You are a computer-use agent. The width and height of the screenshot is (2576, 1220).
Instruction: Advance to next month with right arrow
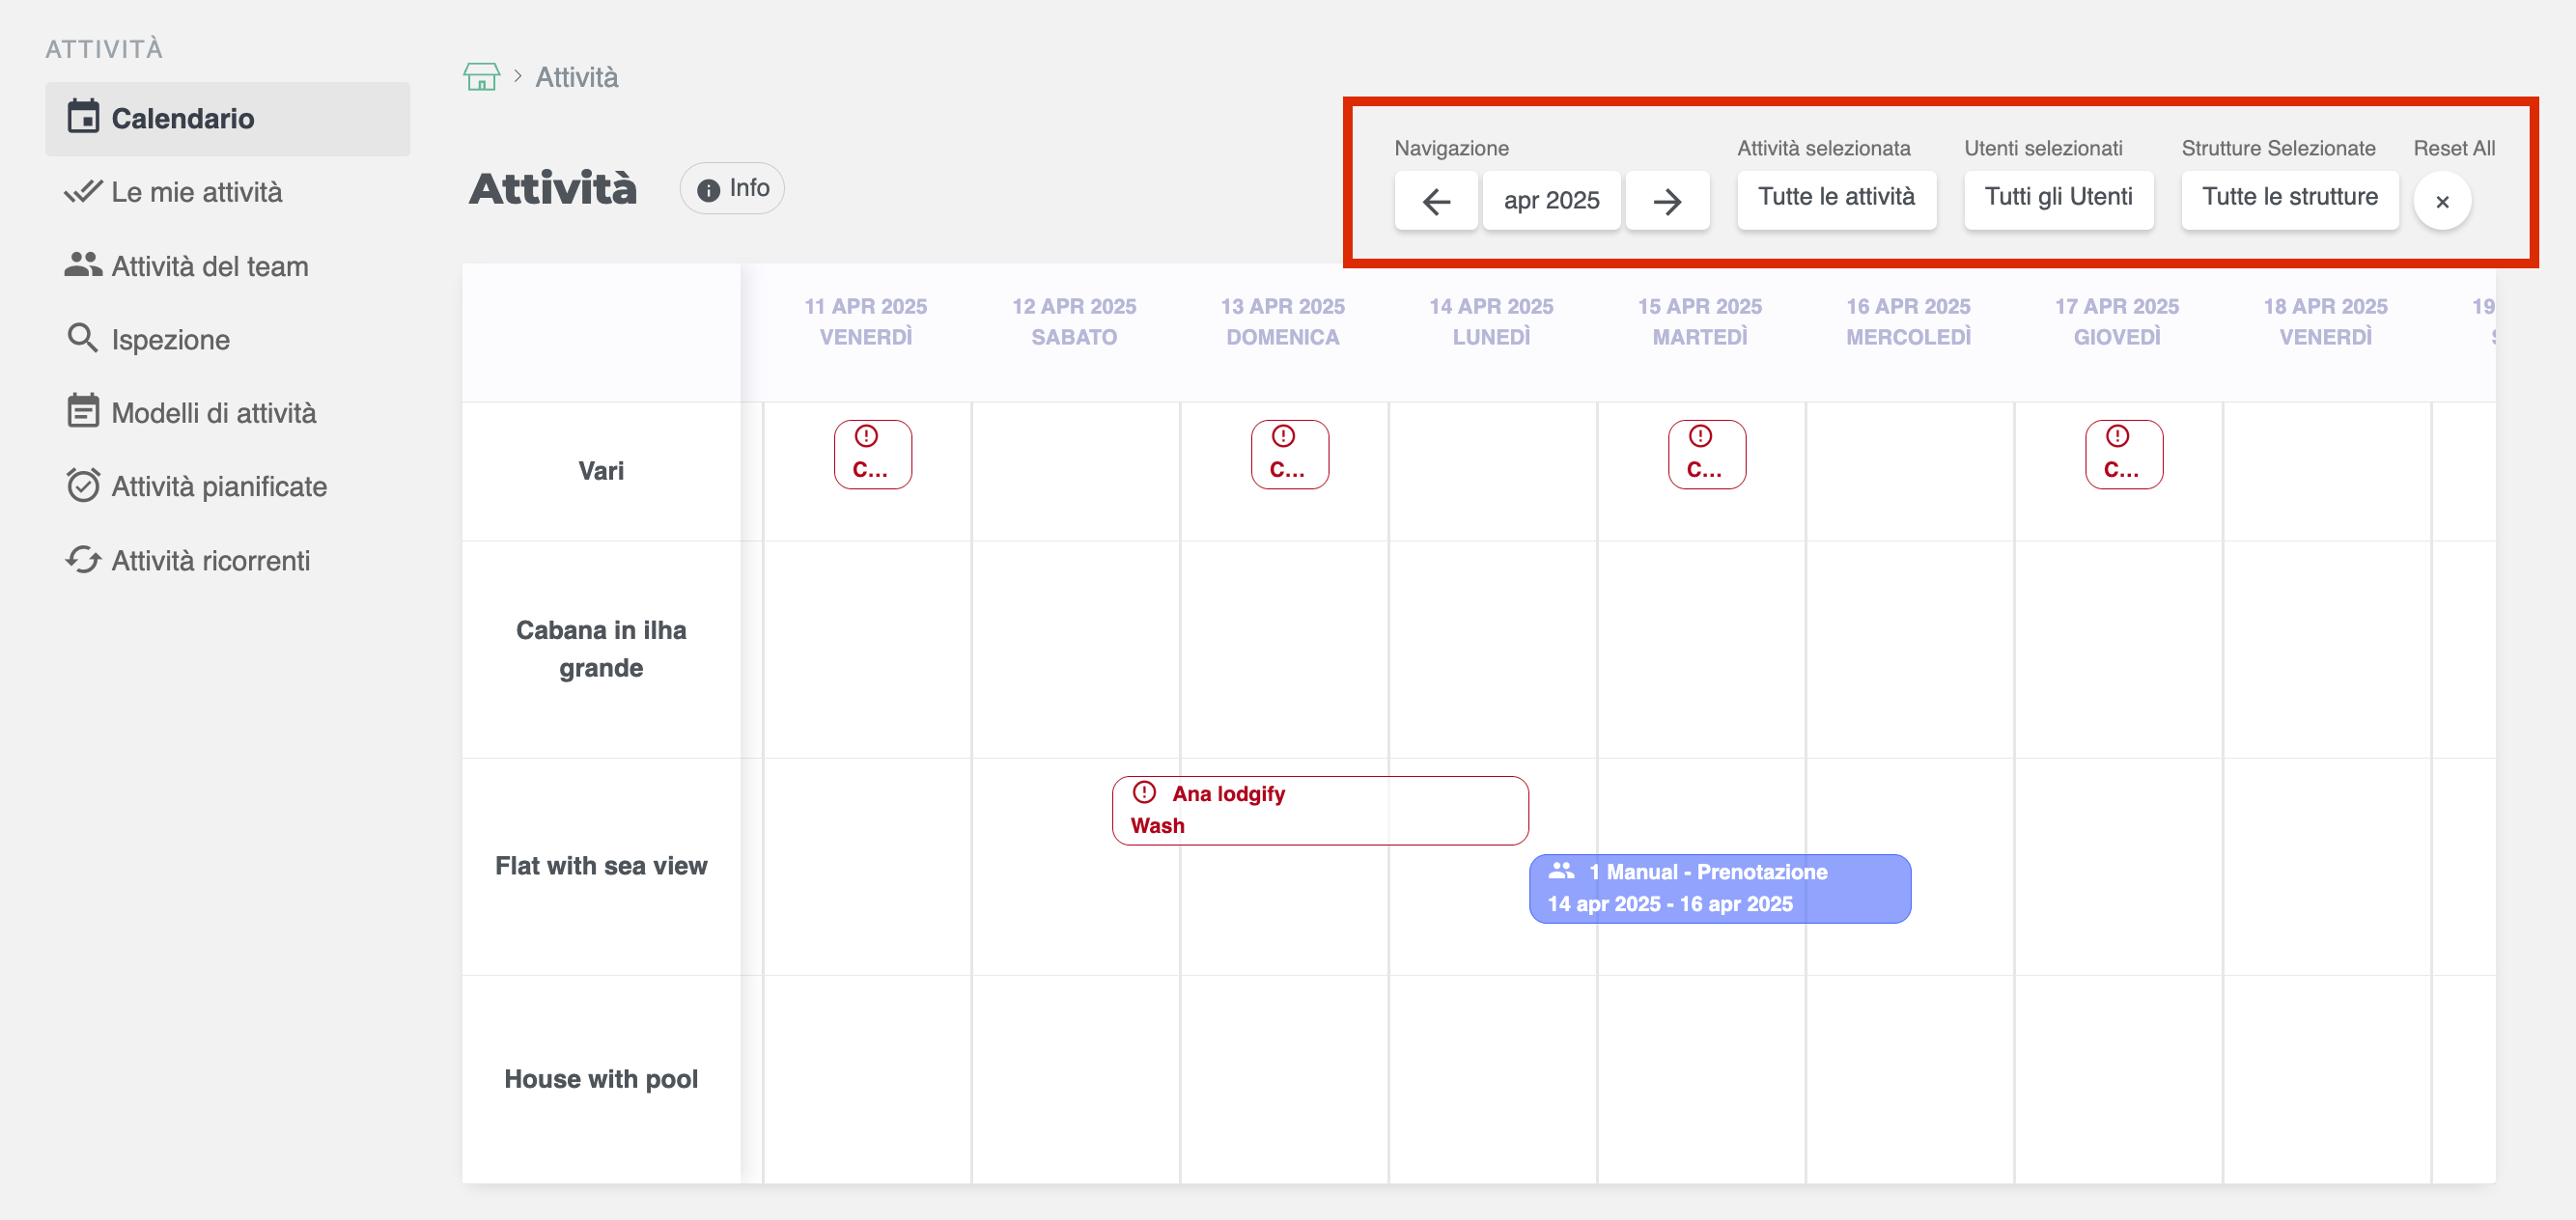(x=1666, y=201)
